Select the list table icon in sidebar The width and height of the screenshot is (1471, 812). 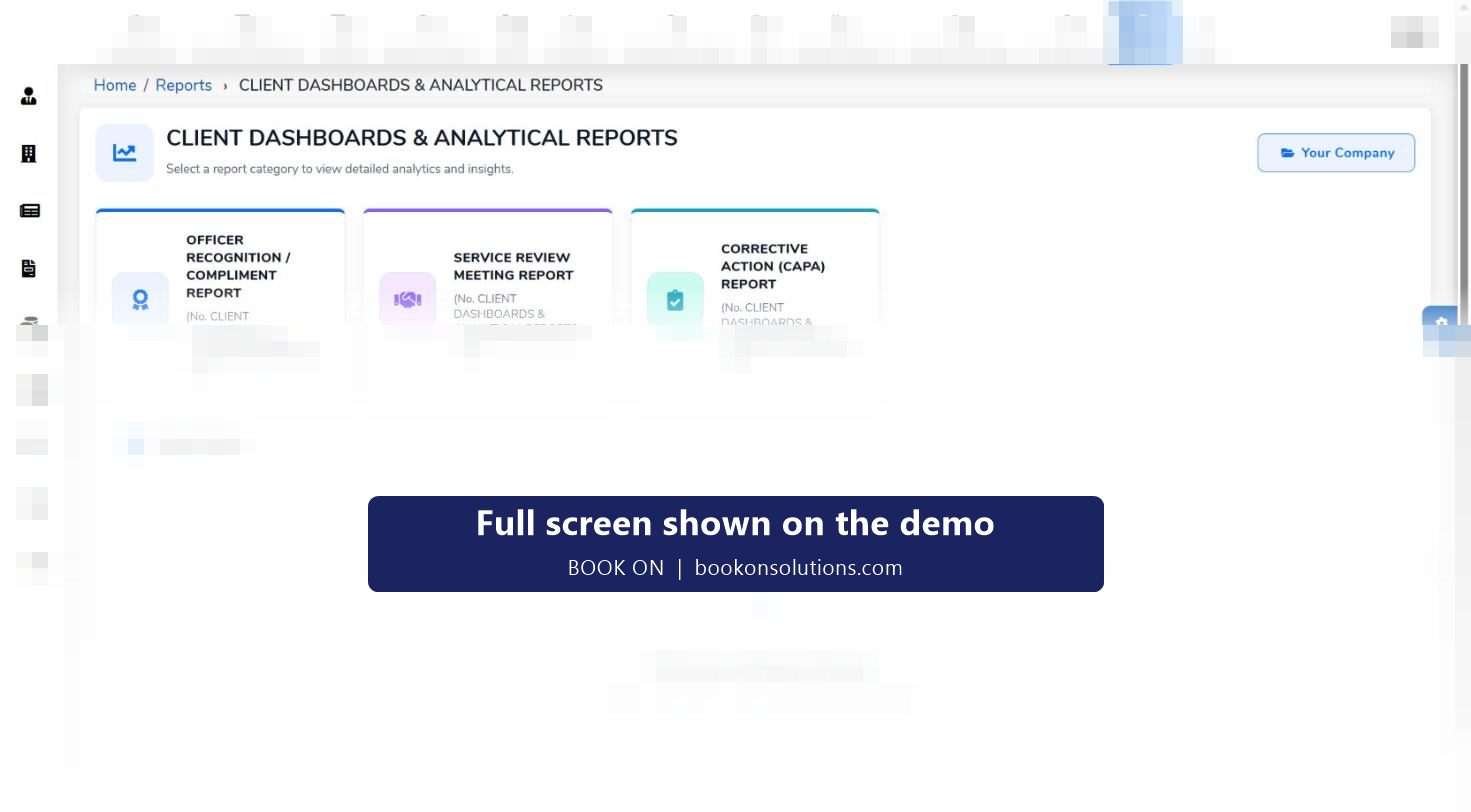tap(30, 211)
